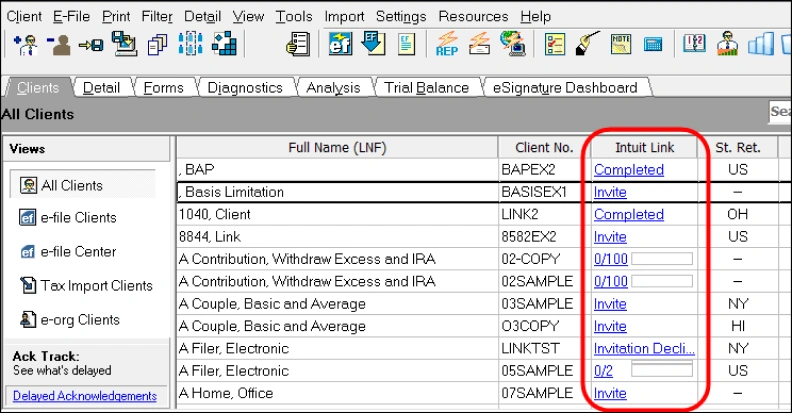Viewport: 792px width, 414px height.
Task: Click the yellow checklist with red check icon
Action: (x=555, y=44)
